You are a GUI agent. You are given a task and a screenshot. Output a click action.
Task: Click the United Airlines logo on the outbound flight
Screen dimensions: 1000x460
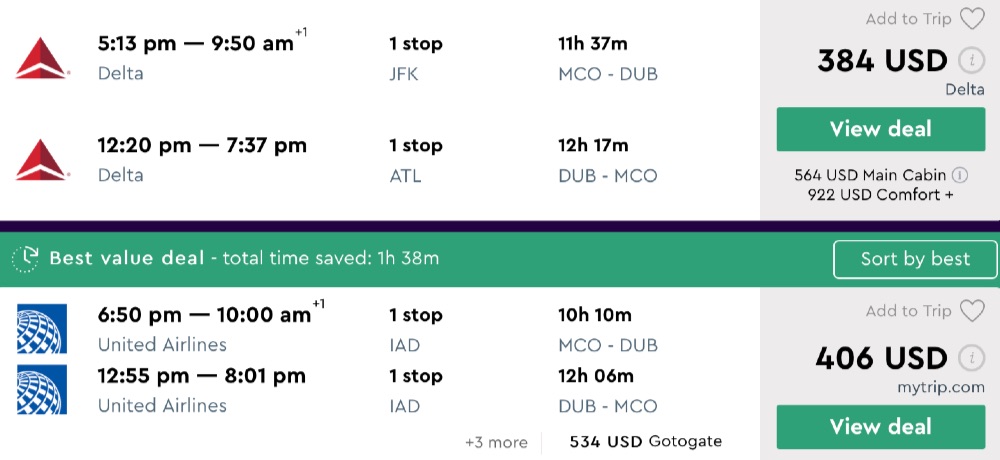(41, 329)
